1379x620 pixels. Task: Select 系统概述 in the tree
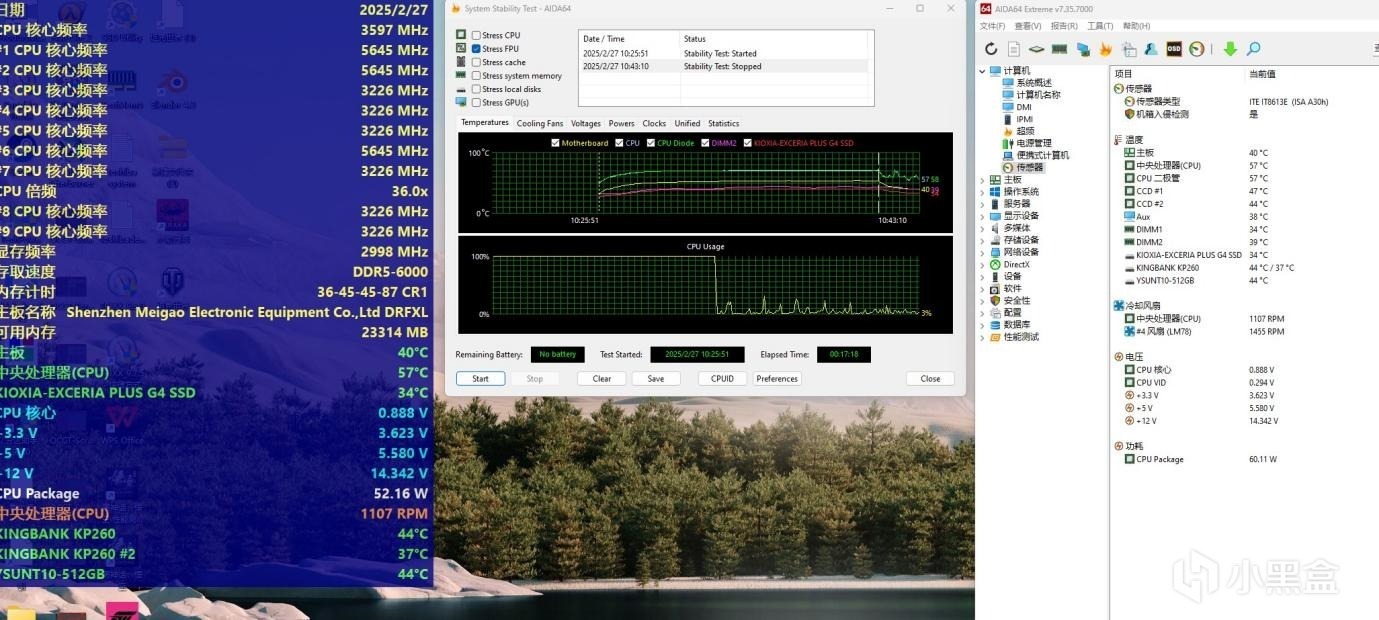(x=1034, y=83)
